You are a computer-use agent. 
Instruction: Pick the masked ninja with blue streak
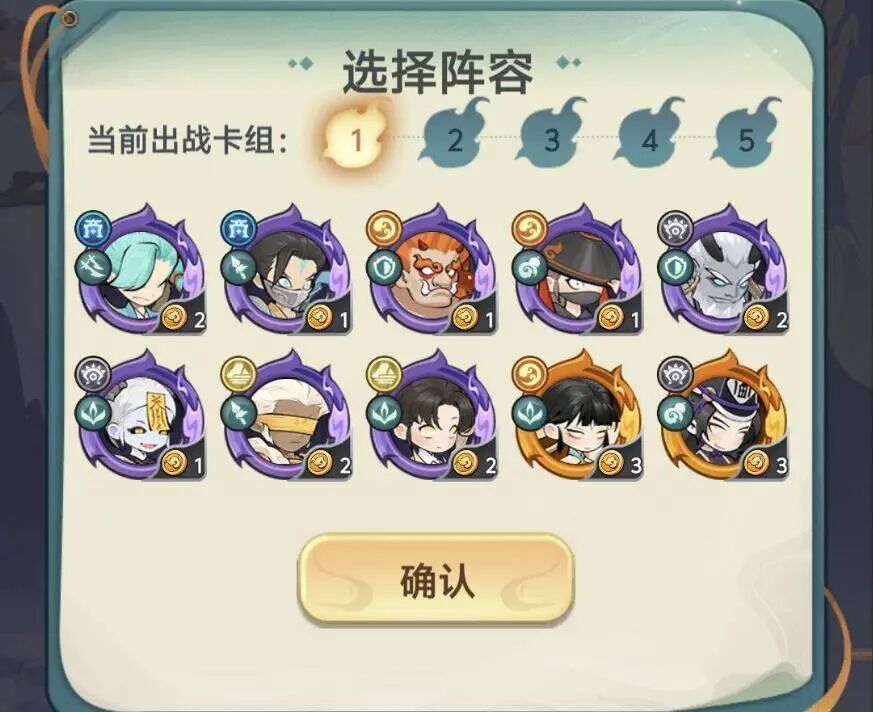287,271
